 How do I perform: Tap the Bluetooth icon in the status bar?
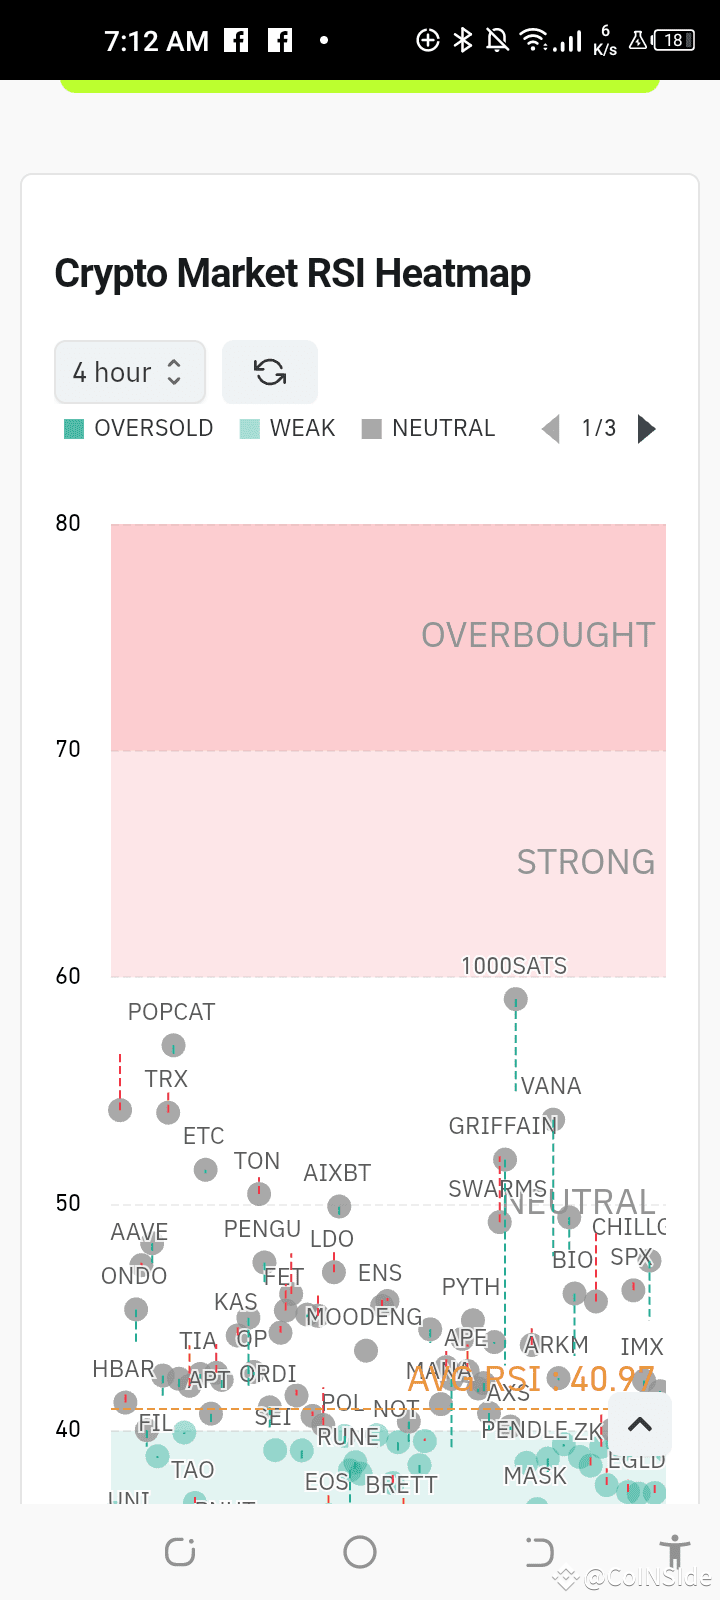pos(462,40)
